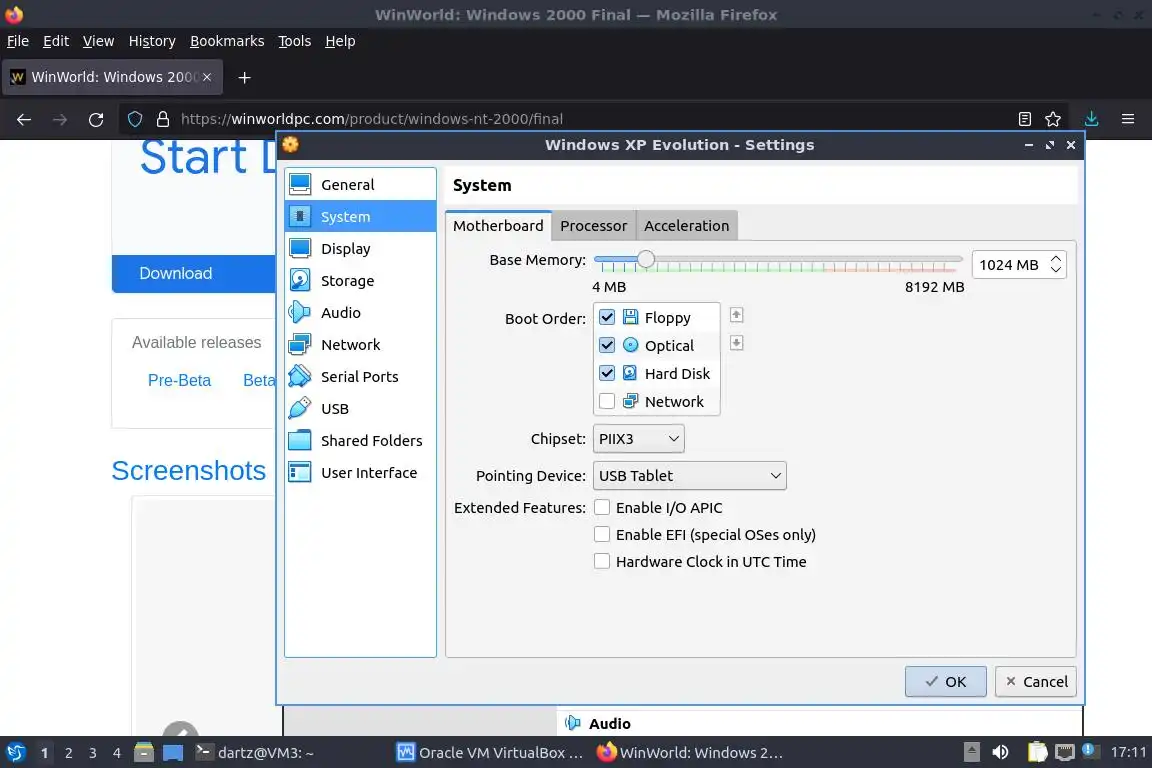
Task: Enable Hardware Clock in UTC Time
Action: (602, 561)
